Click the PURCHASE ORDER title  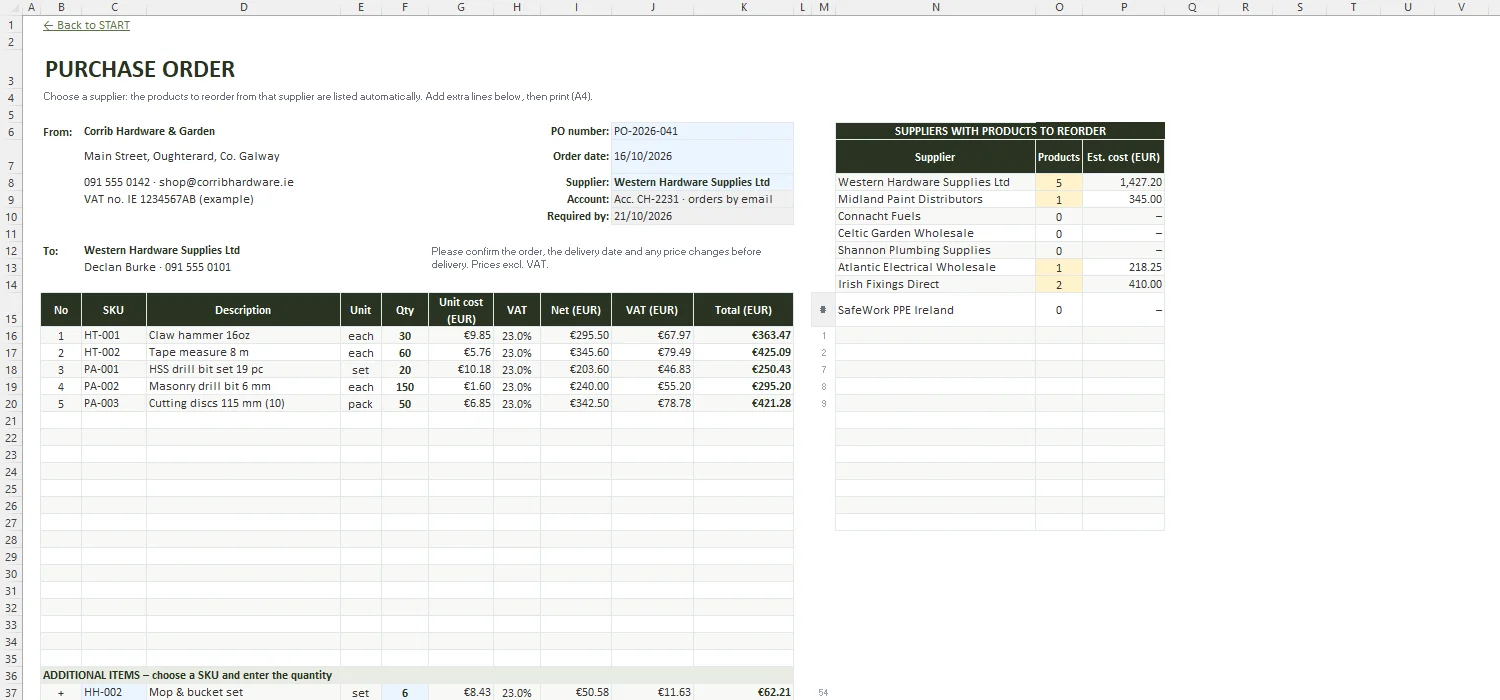140,69
